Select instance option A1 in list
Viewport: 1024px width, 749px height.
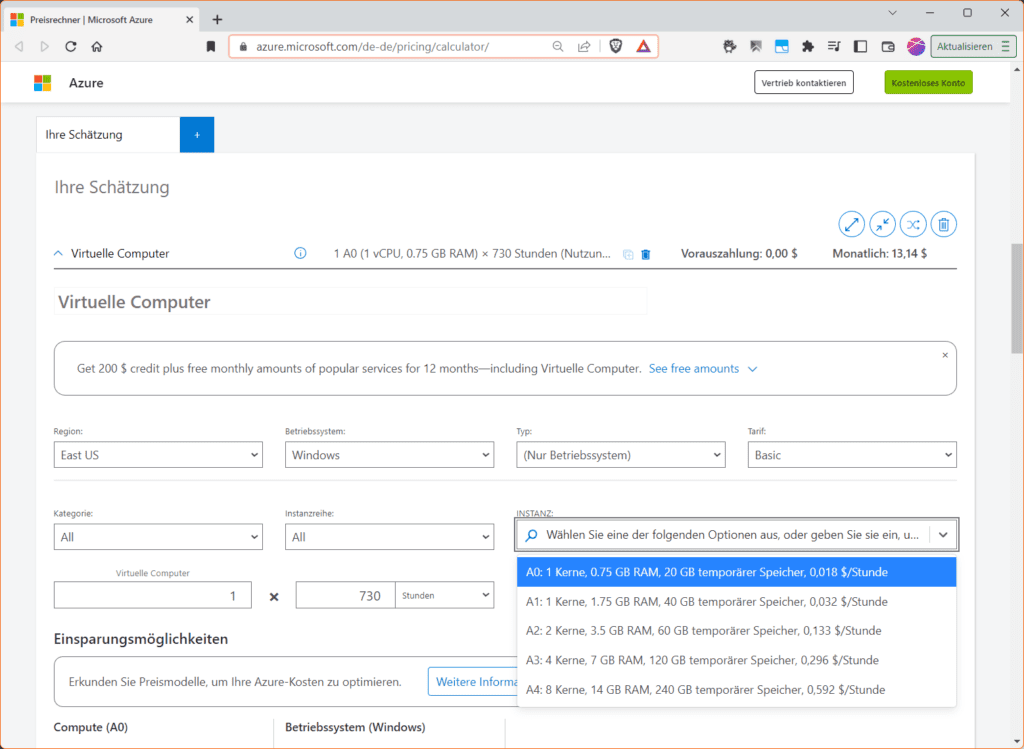point(737,601)
